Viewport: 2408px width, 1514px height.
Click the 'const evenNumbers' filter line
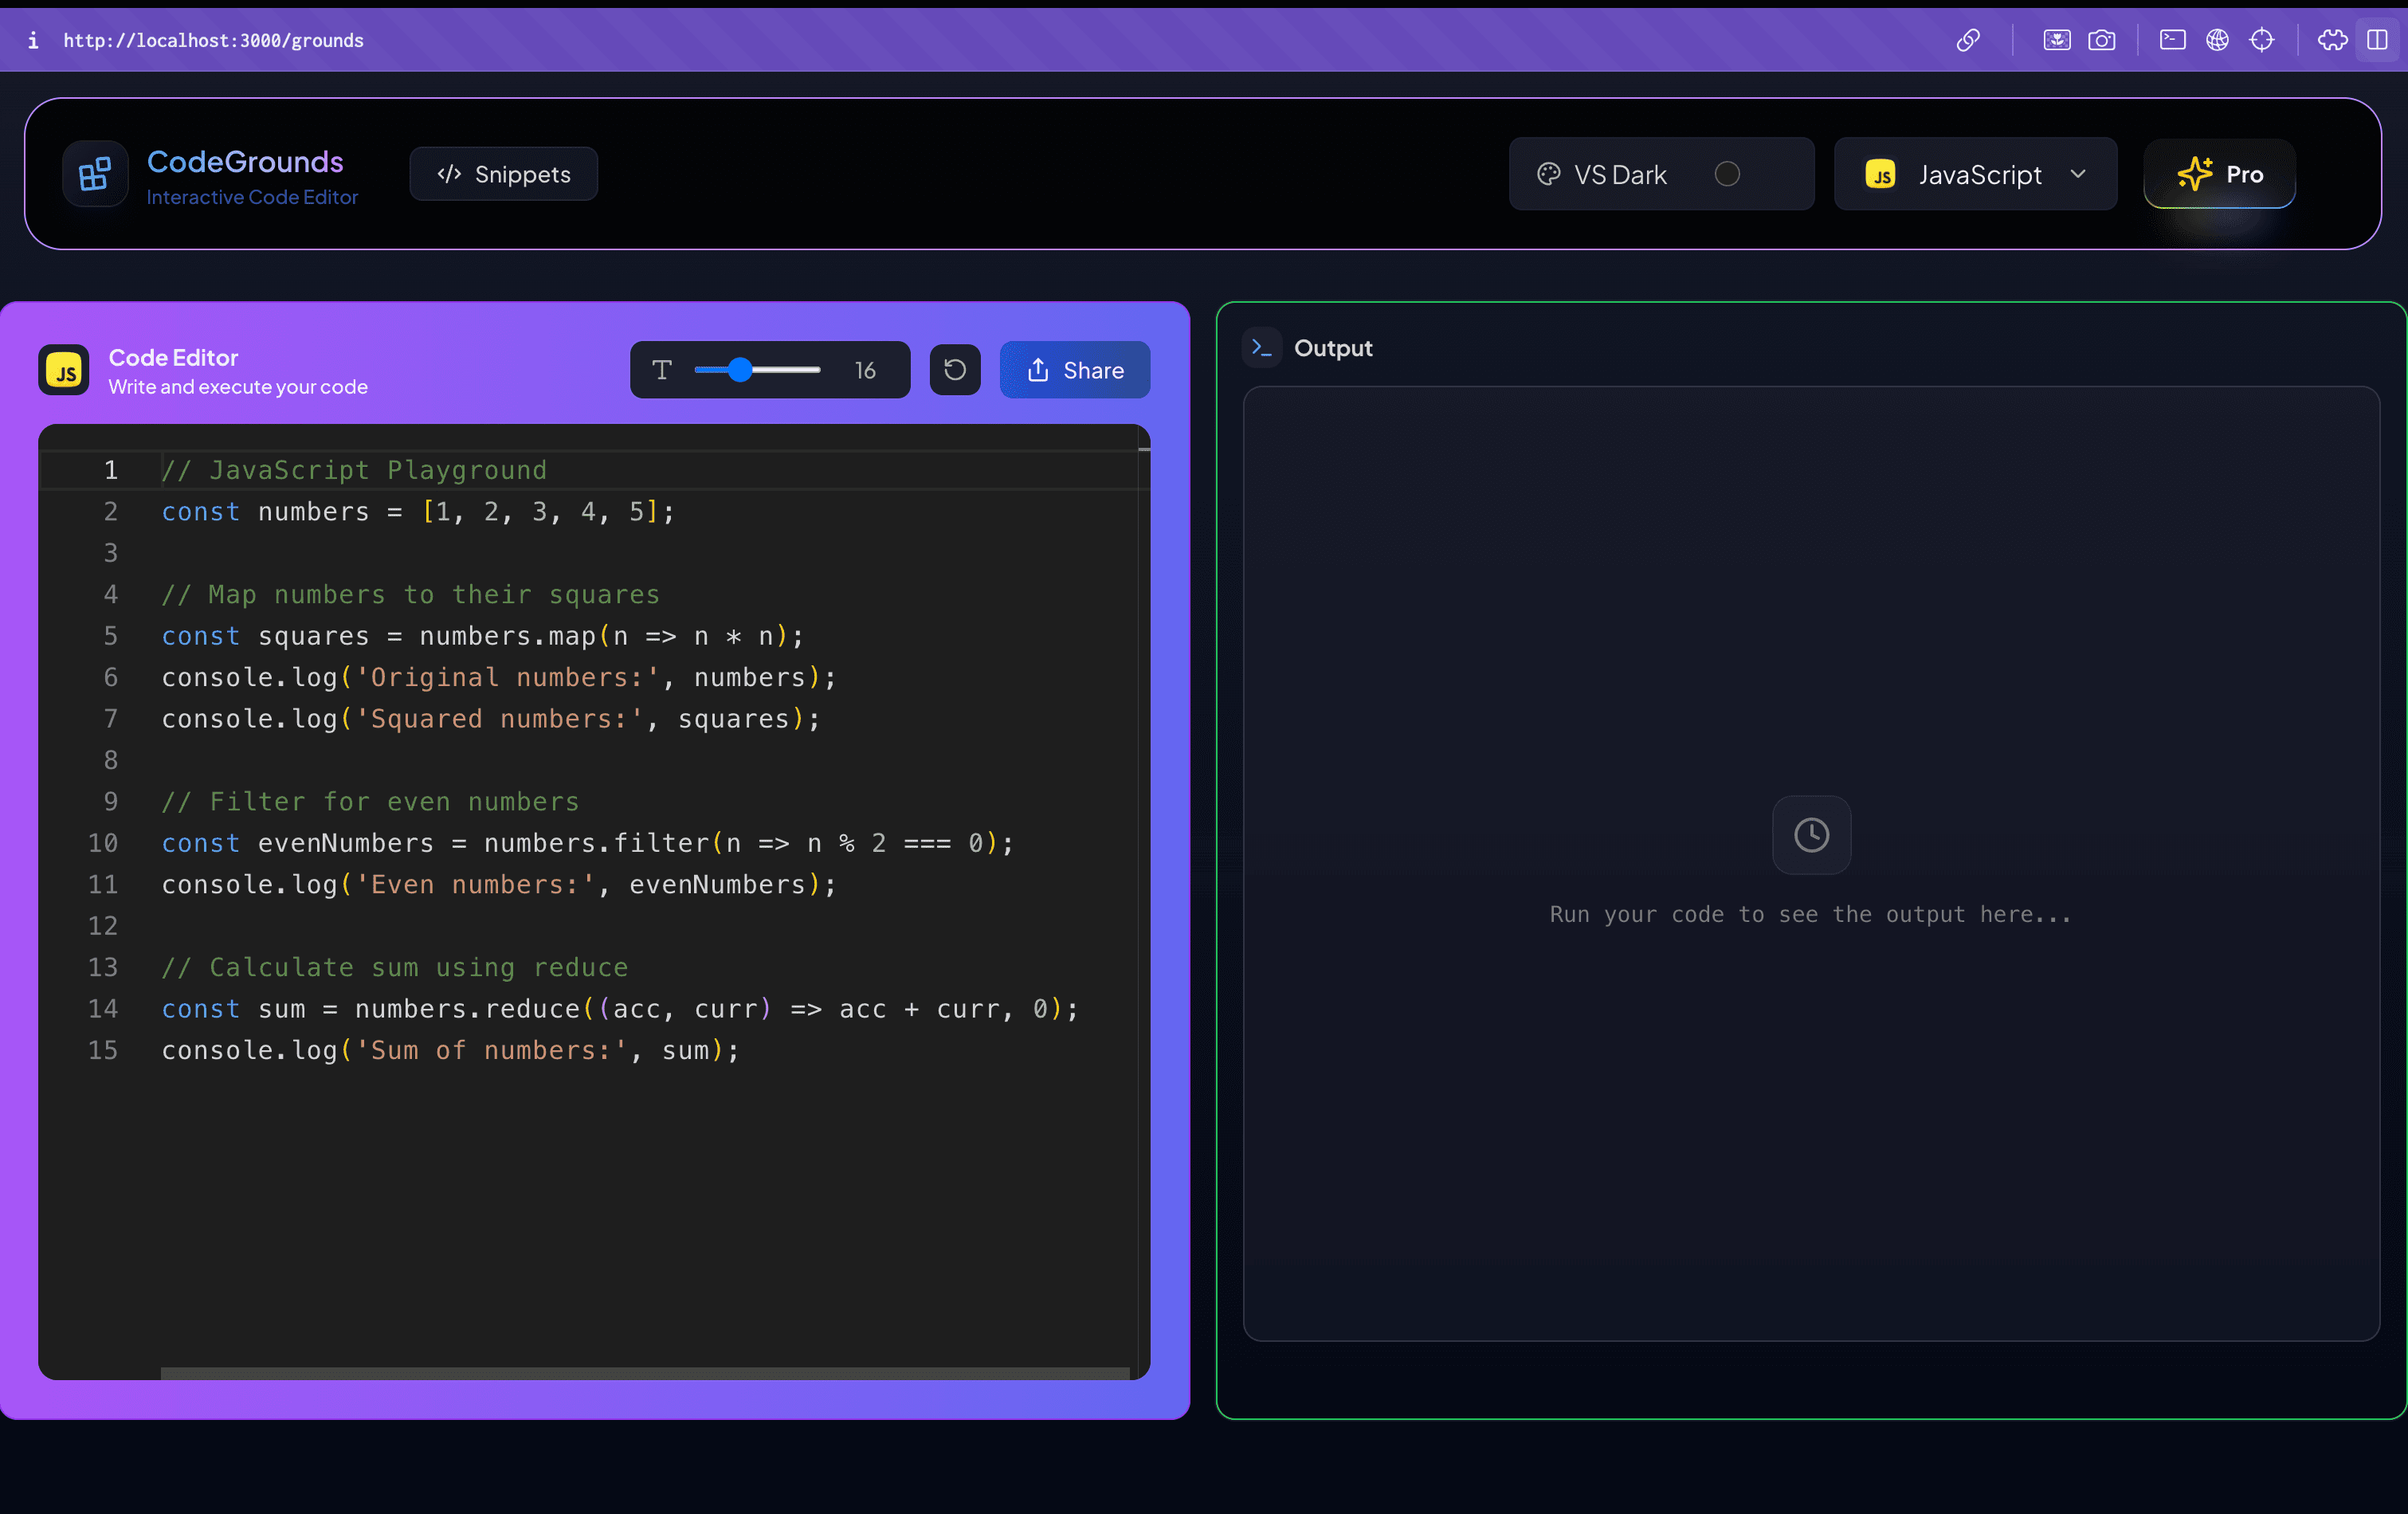click(588, 843)
